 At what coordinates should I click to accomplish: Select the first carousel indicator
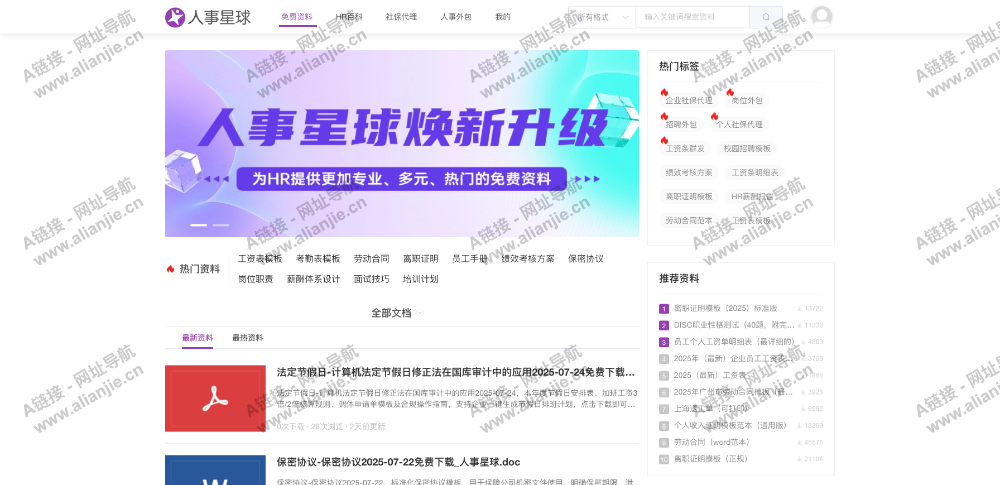[198, 225]
